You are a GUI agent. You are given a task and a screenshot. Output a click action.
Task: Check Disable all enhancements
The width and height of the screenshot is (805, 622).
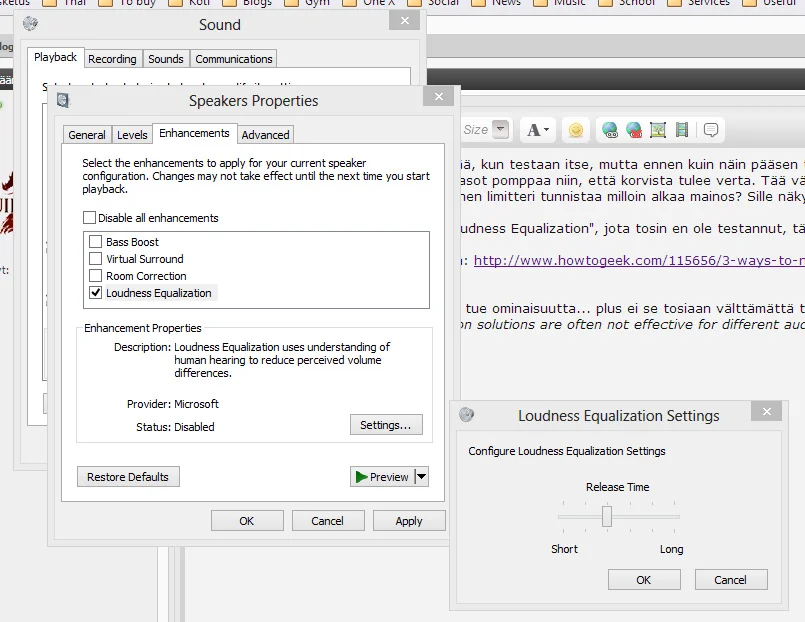click(90, 218)
